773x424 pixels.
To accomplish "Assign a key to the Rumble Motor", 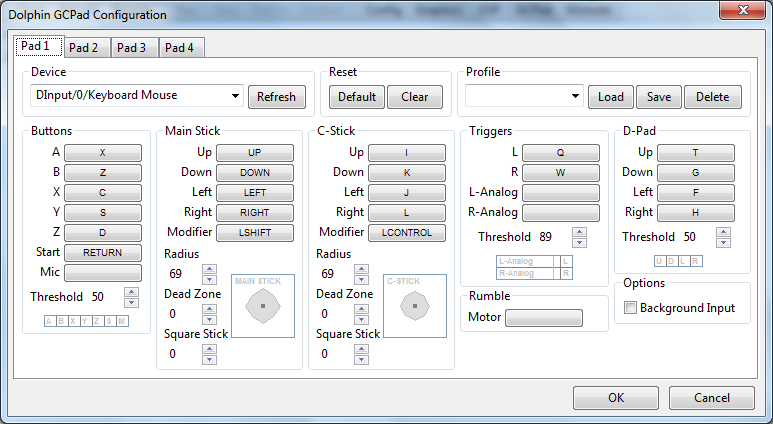I will pos(544,318).
